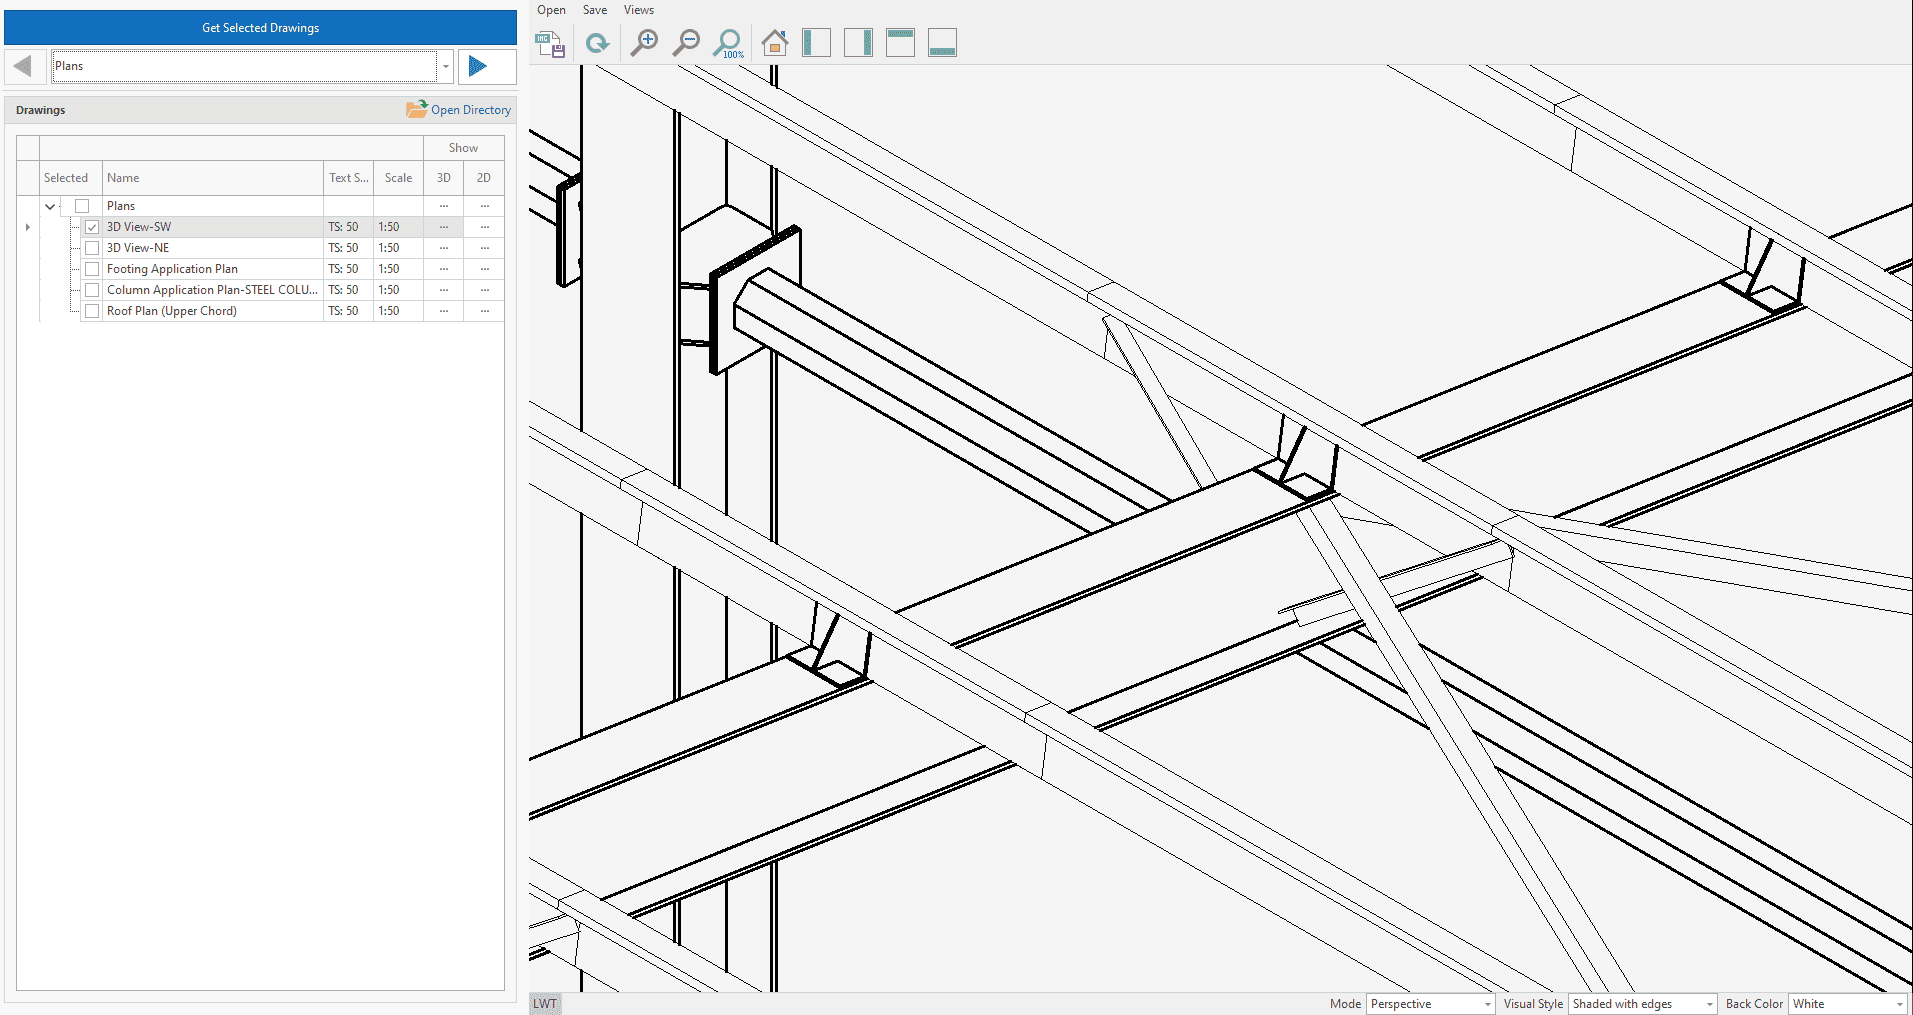Zoom in with the magnifier plus icon
This screenshot has width=1913, height=1015.
644,43
